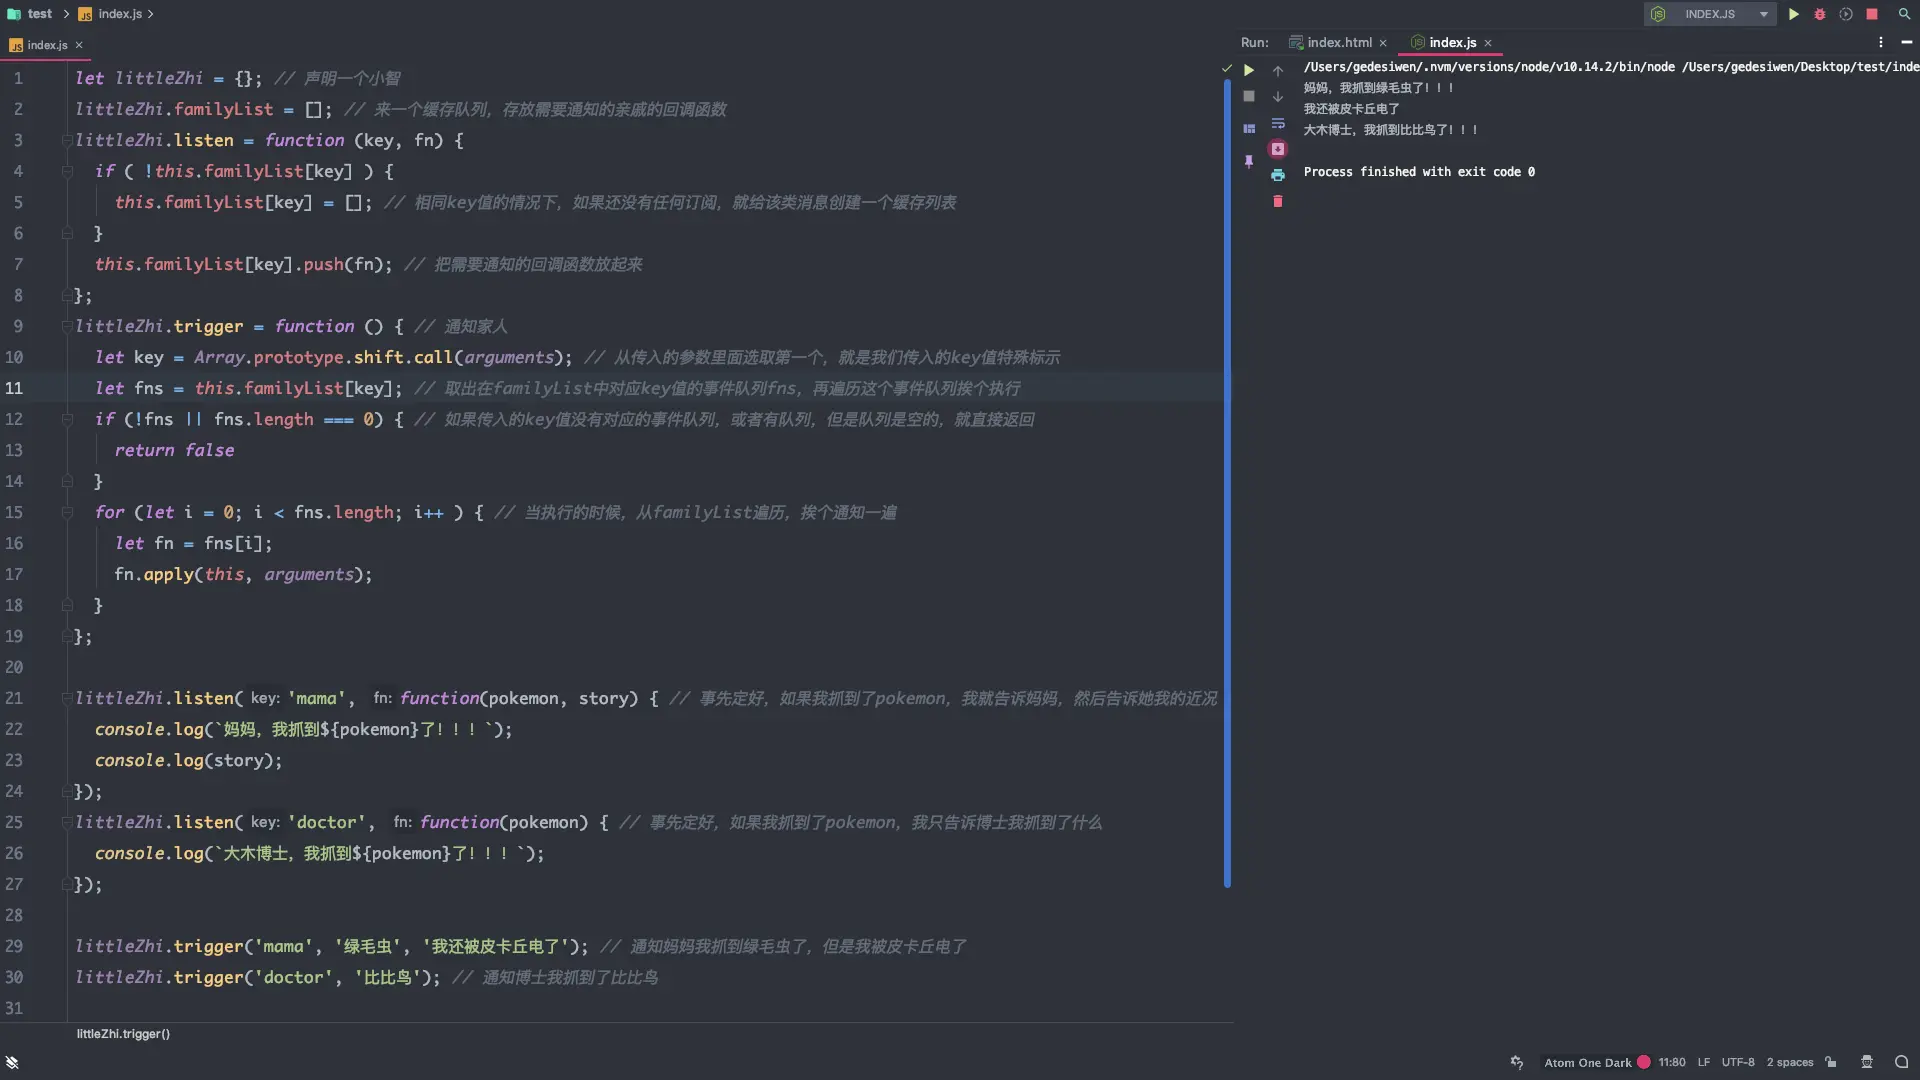Clear console with the trash icon
The width and height of the screenshot is (1920, 1080).
[x=1277, y=202]
